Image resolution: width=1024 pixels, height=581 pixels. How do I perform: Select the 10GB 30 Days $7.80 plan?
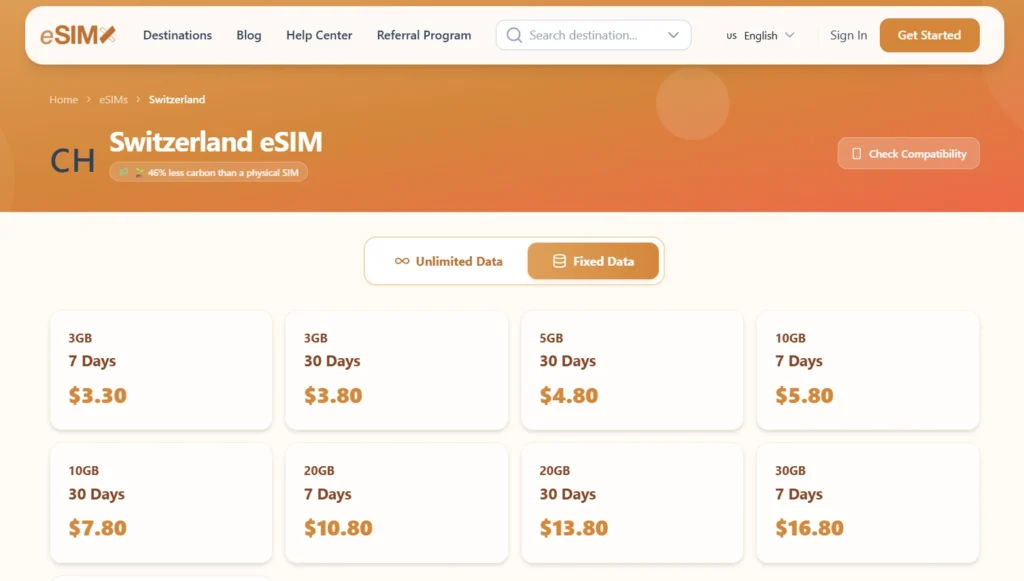point(161,503)
